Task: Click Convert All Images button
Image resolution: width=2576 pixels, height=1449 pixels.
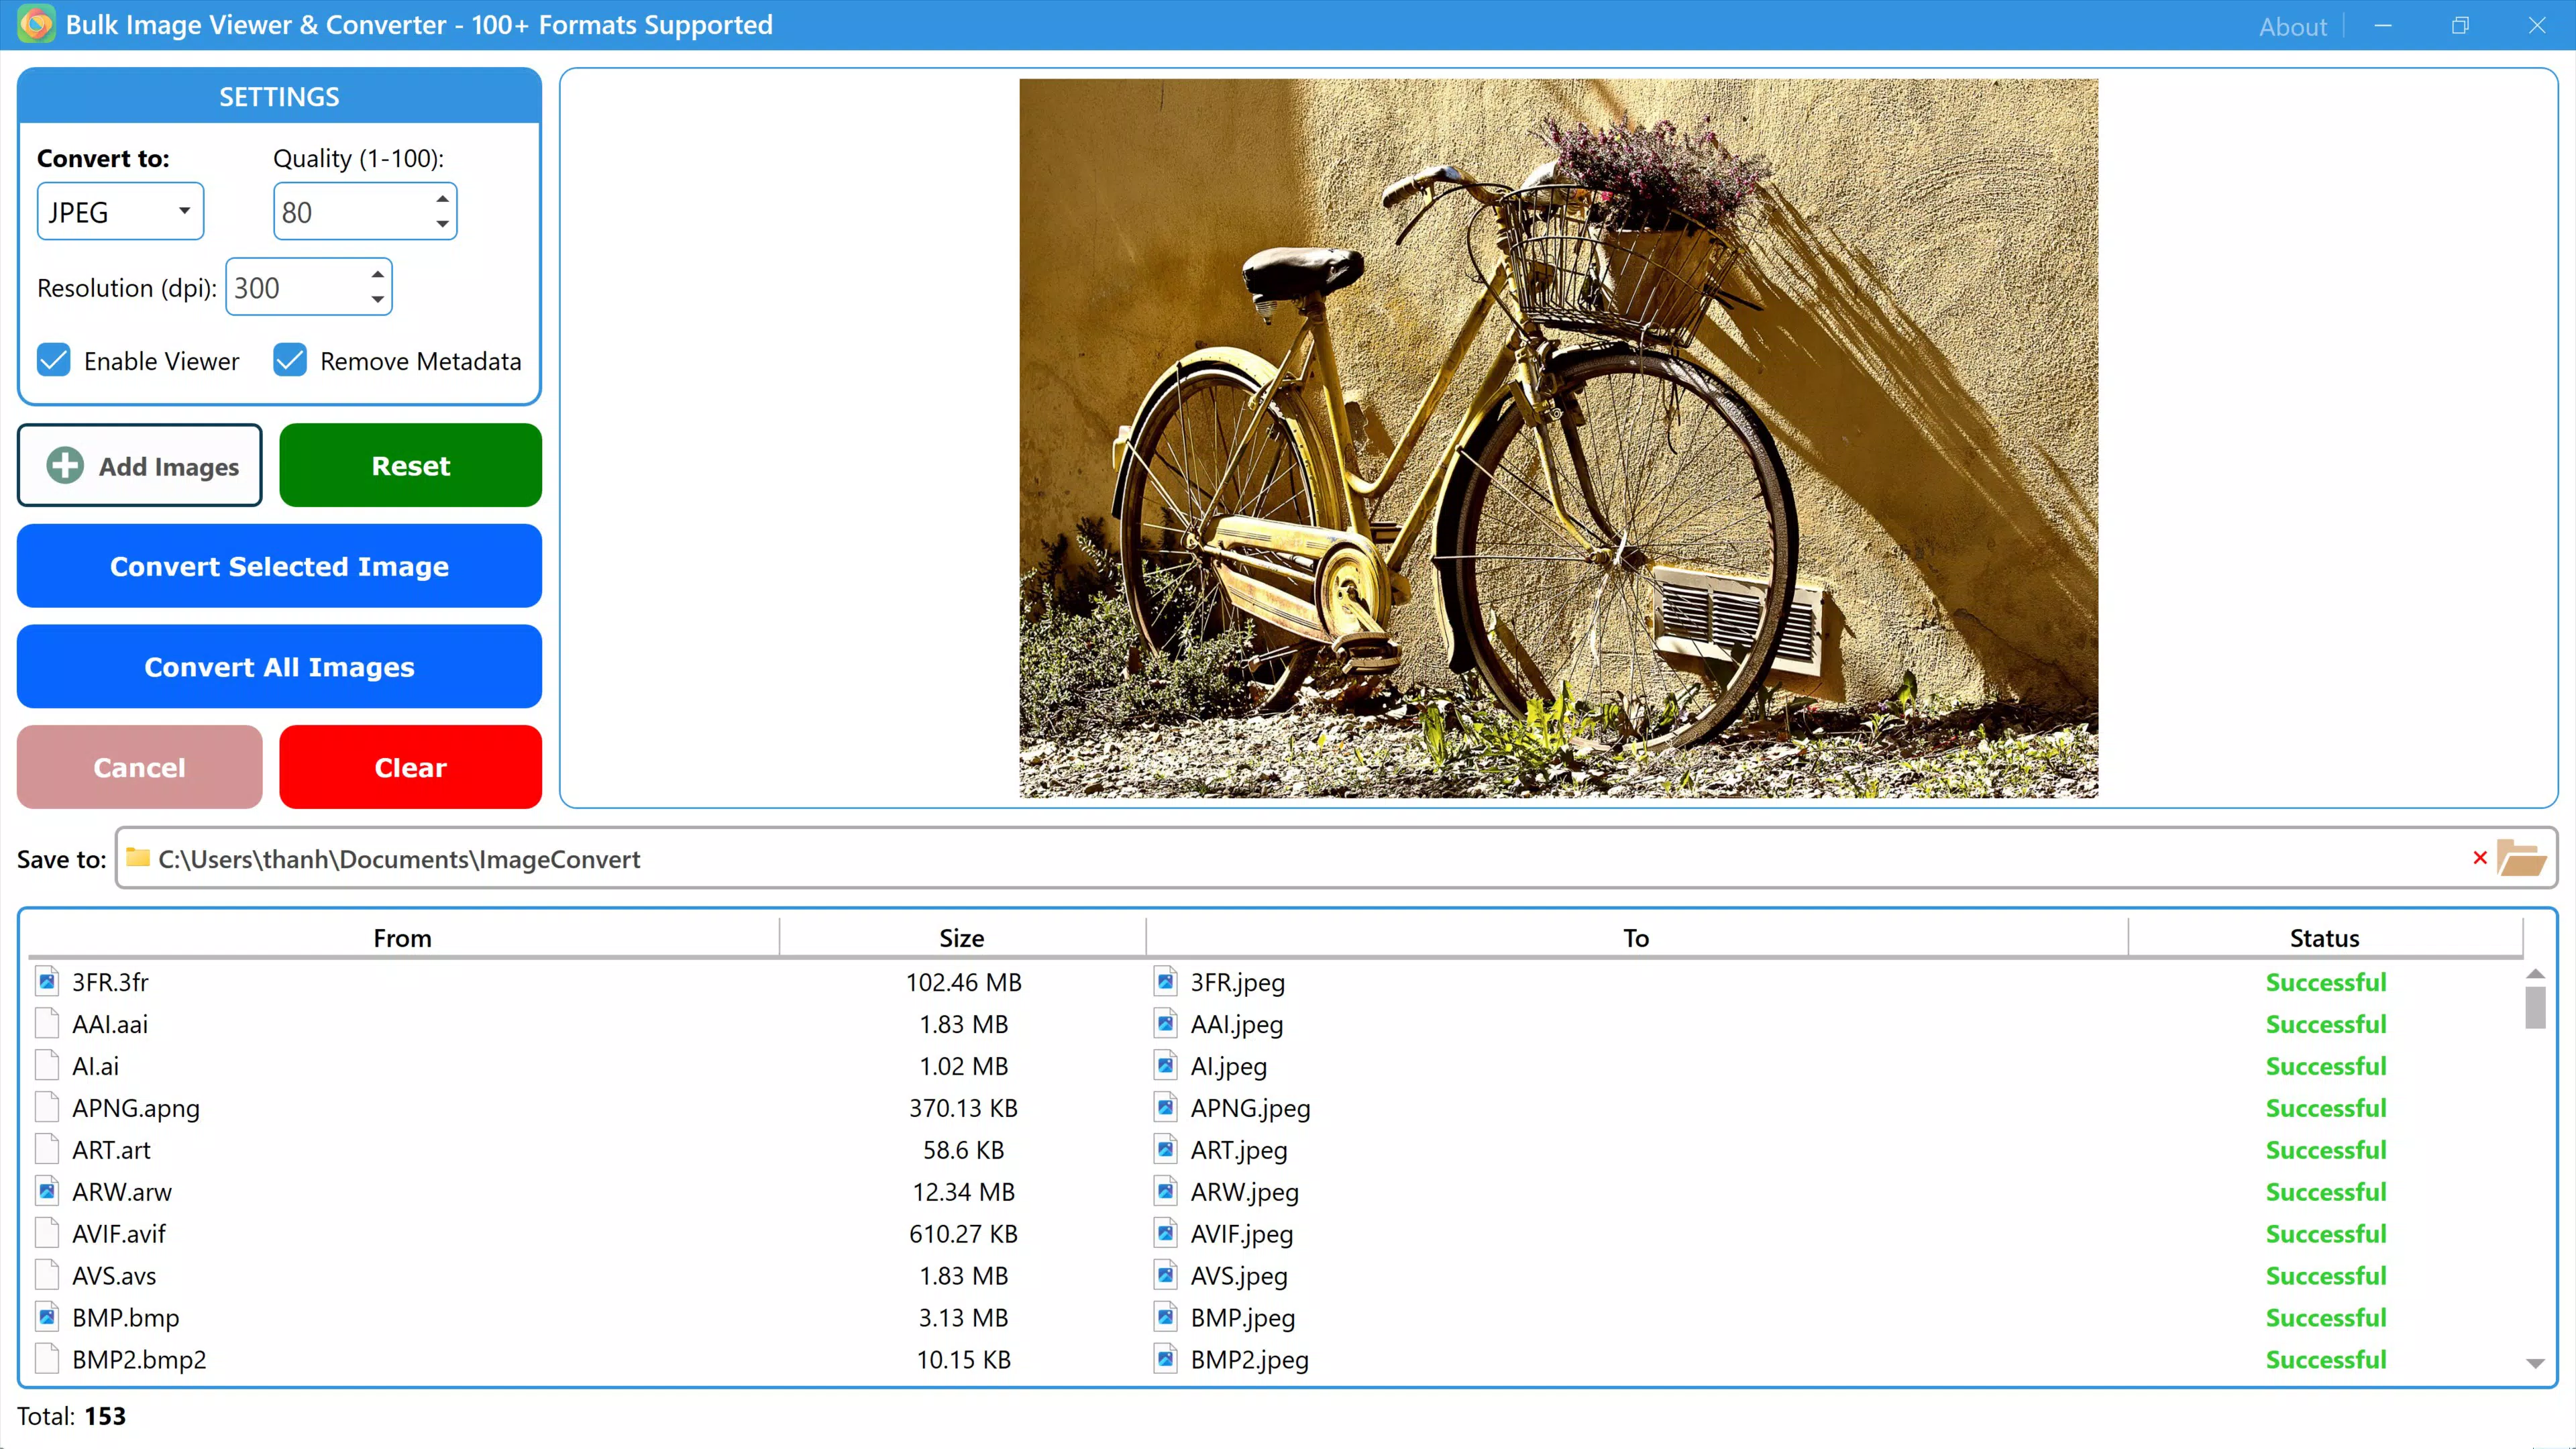Action: point(279,667)
